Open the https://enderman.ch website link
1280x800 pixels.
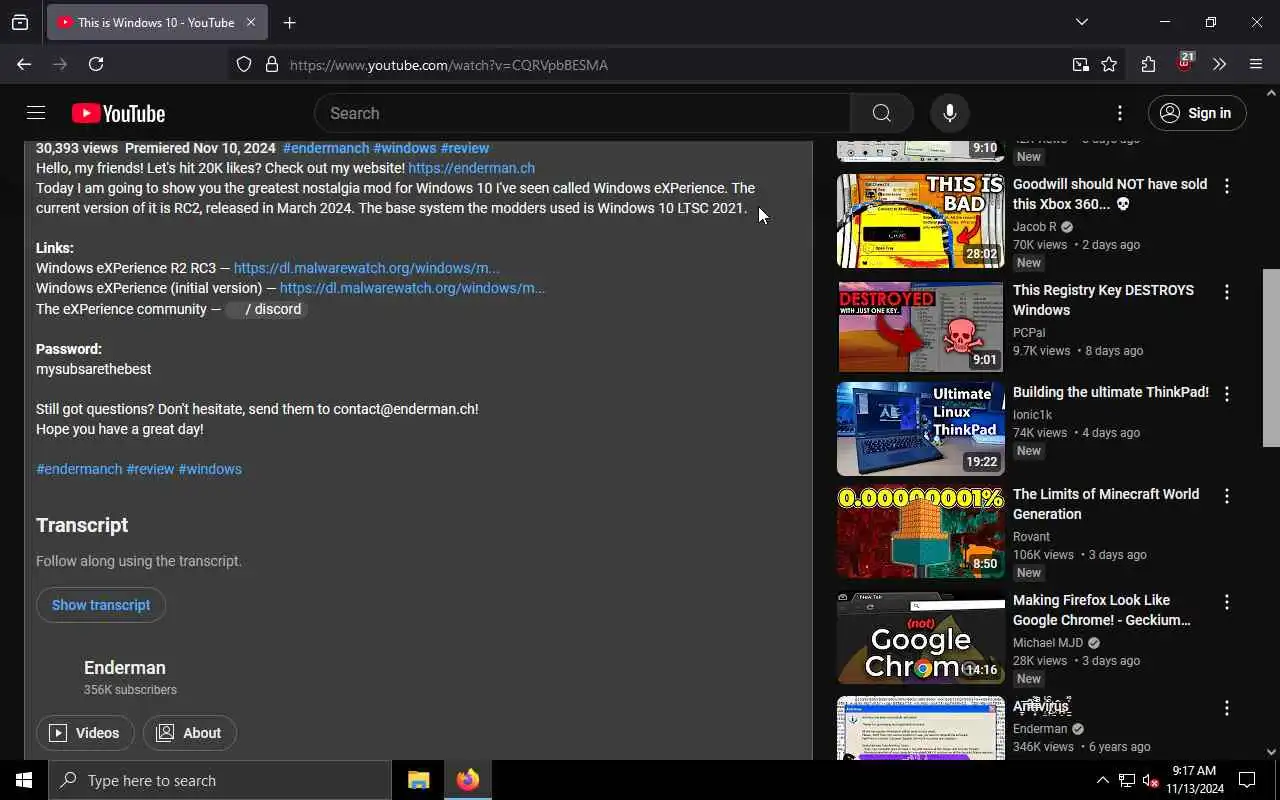(x=471, y=168)
